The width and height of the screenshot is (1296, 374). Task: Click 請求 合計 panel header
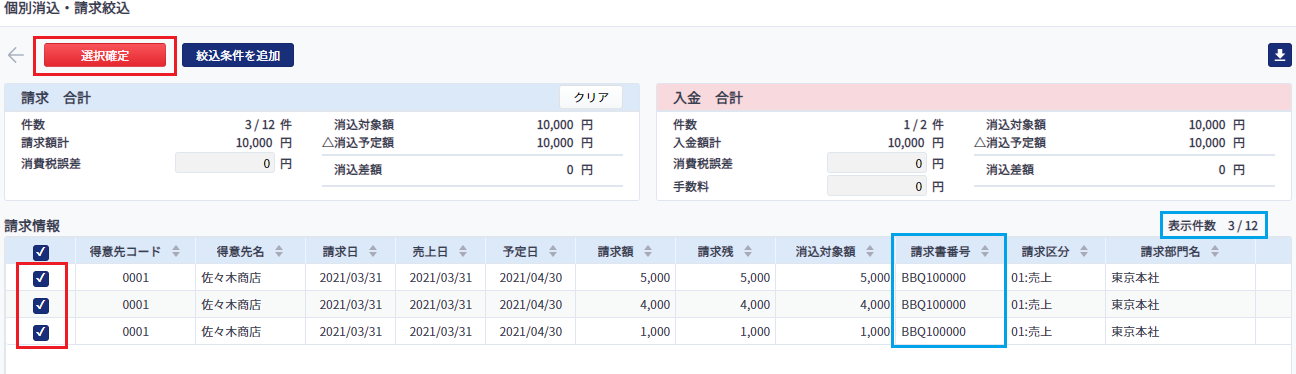(x=322, y=98)
